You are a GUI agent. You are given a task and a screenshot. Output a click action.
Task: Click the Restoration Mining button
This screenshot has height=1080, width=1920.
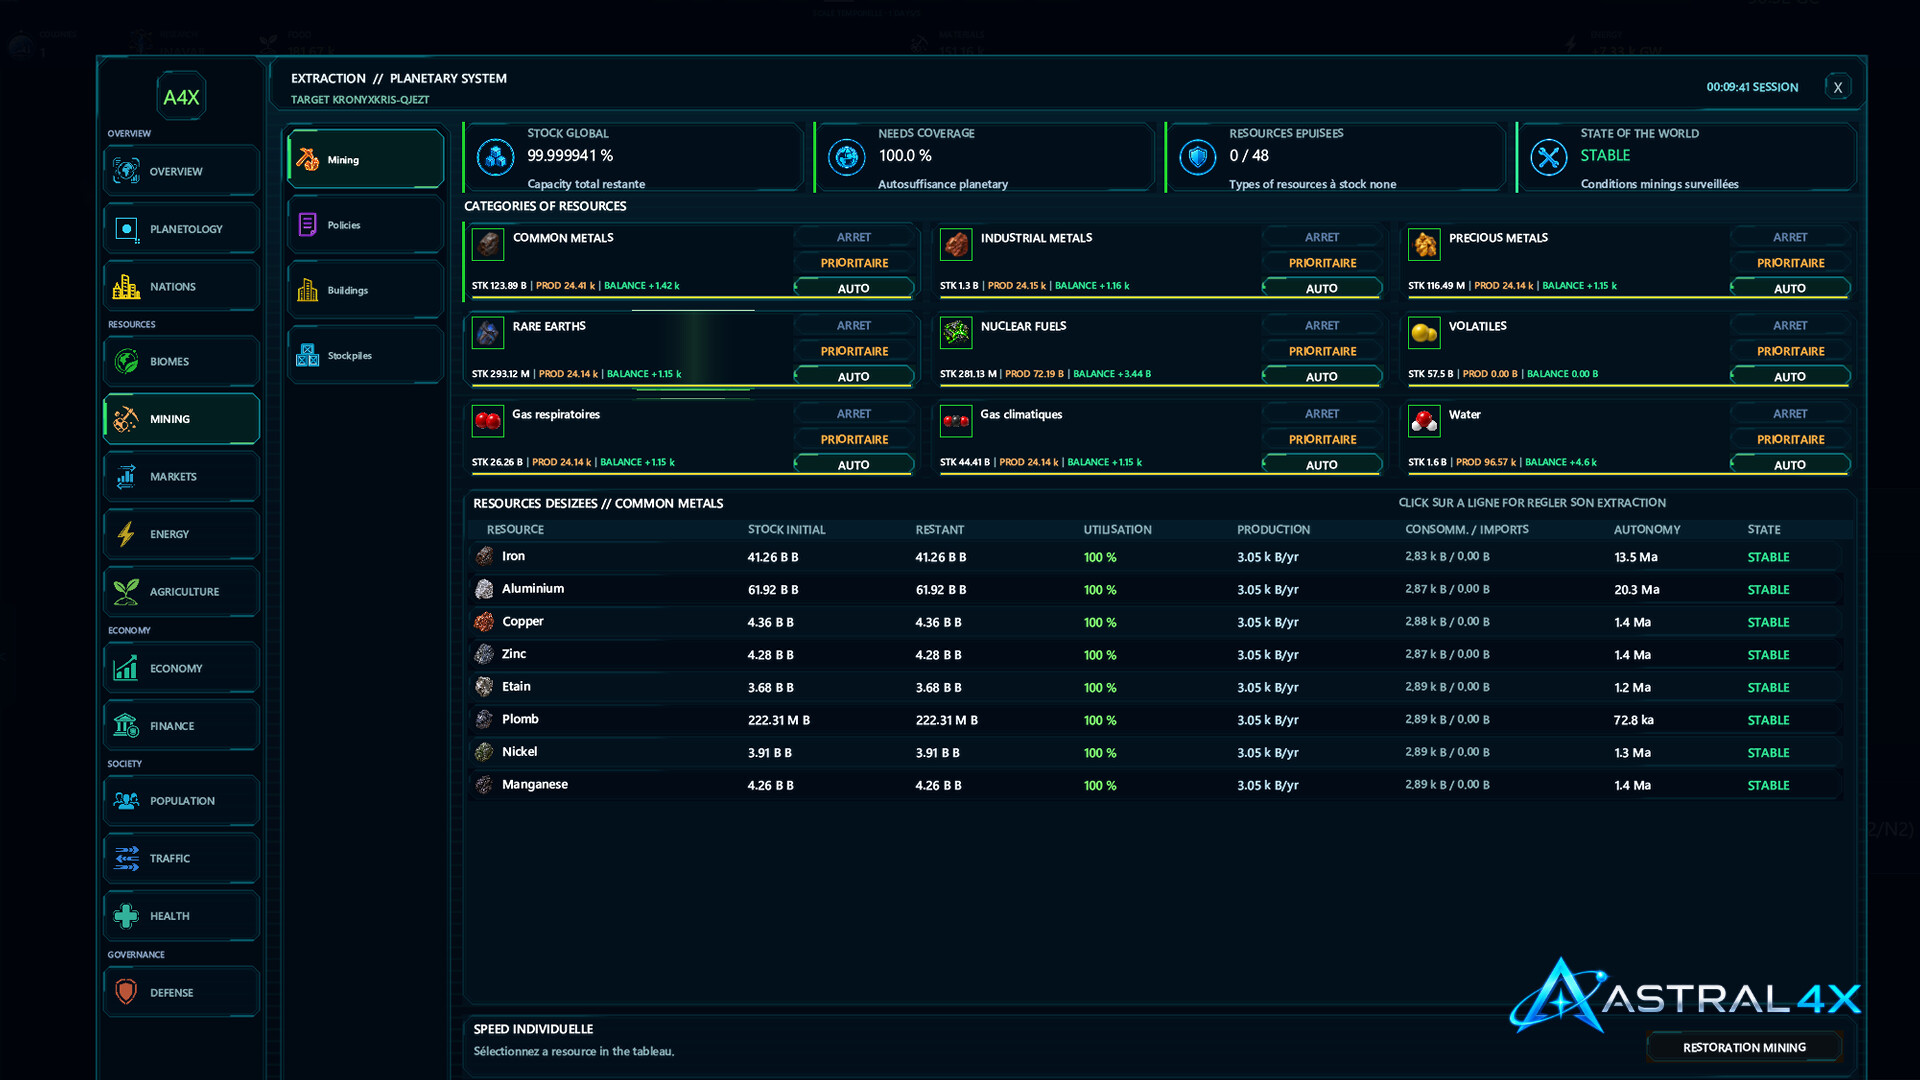coord(1744,1047)
